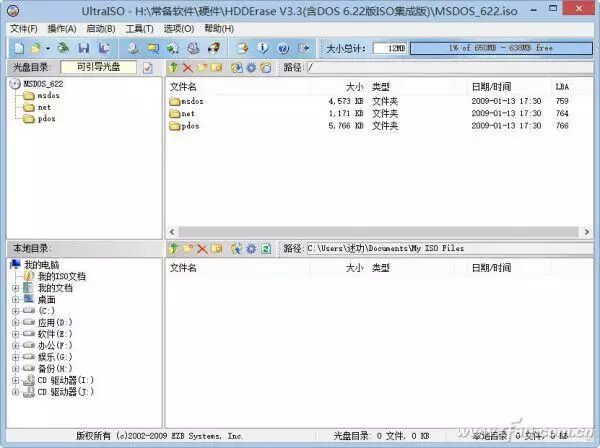Select pdos folder in disc tree
Screen dimensions: 600x448
click(x=46, y=119)
